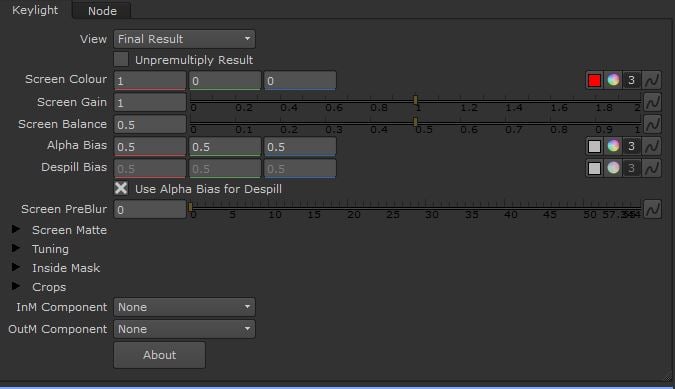Click the Alpha Bias animation curve icon
This screenshot has height=389, width=675.
pyautogui.click(x=652, y=146)
